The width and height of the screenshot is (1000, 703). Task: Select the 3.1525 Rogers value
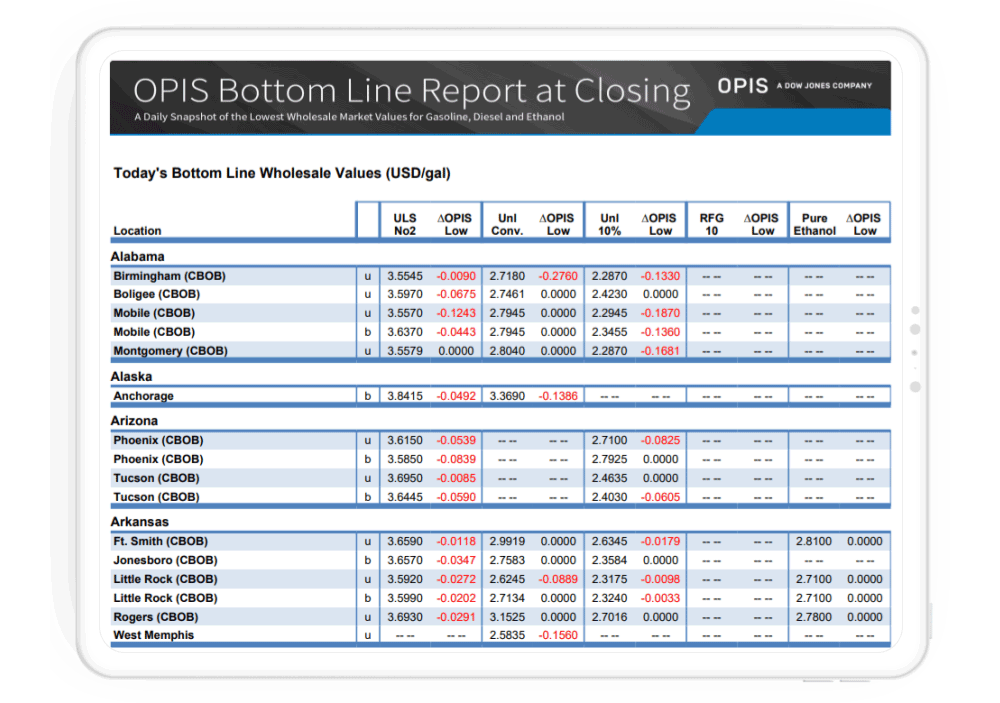tap(507, 617)
